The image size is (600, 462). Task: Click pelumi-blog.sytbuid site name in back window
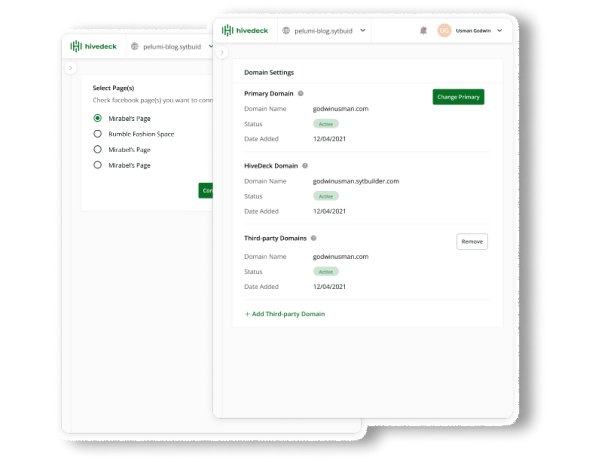172,47
